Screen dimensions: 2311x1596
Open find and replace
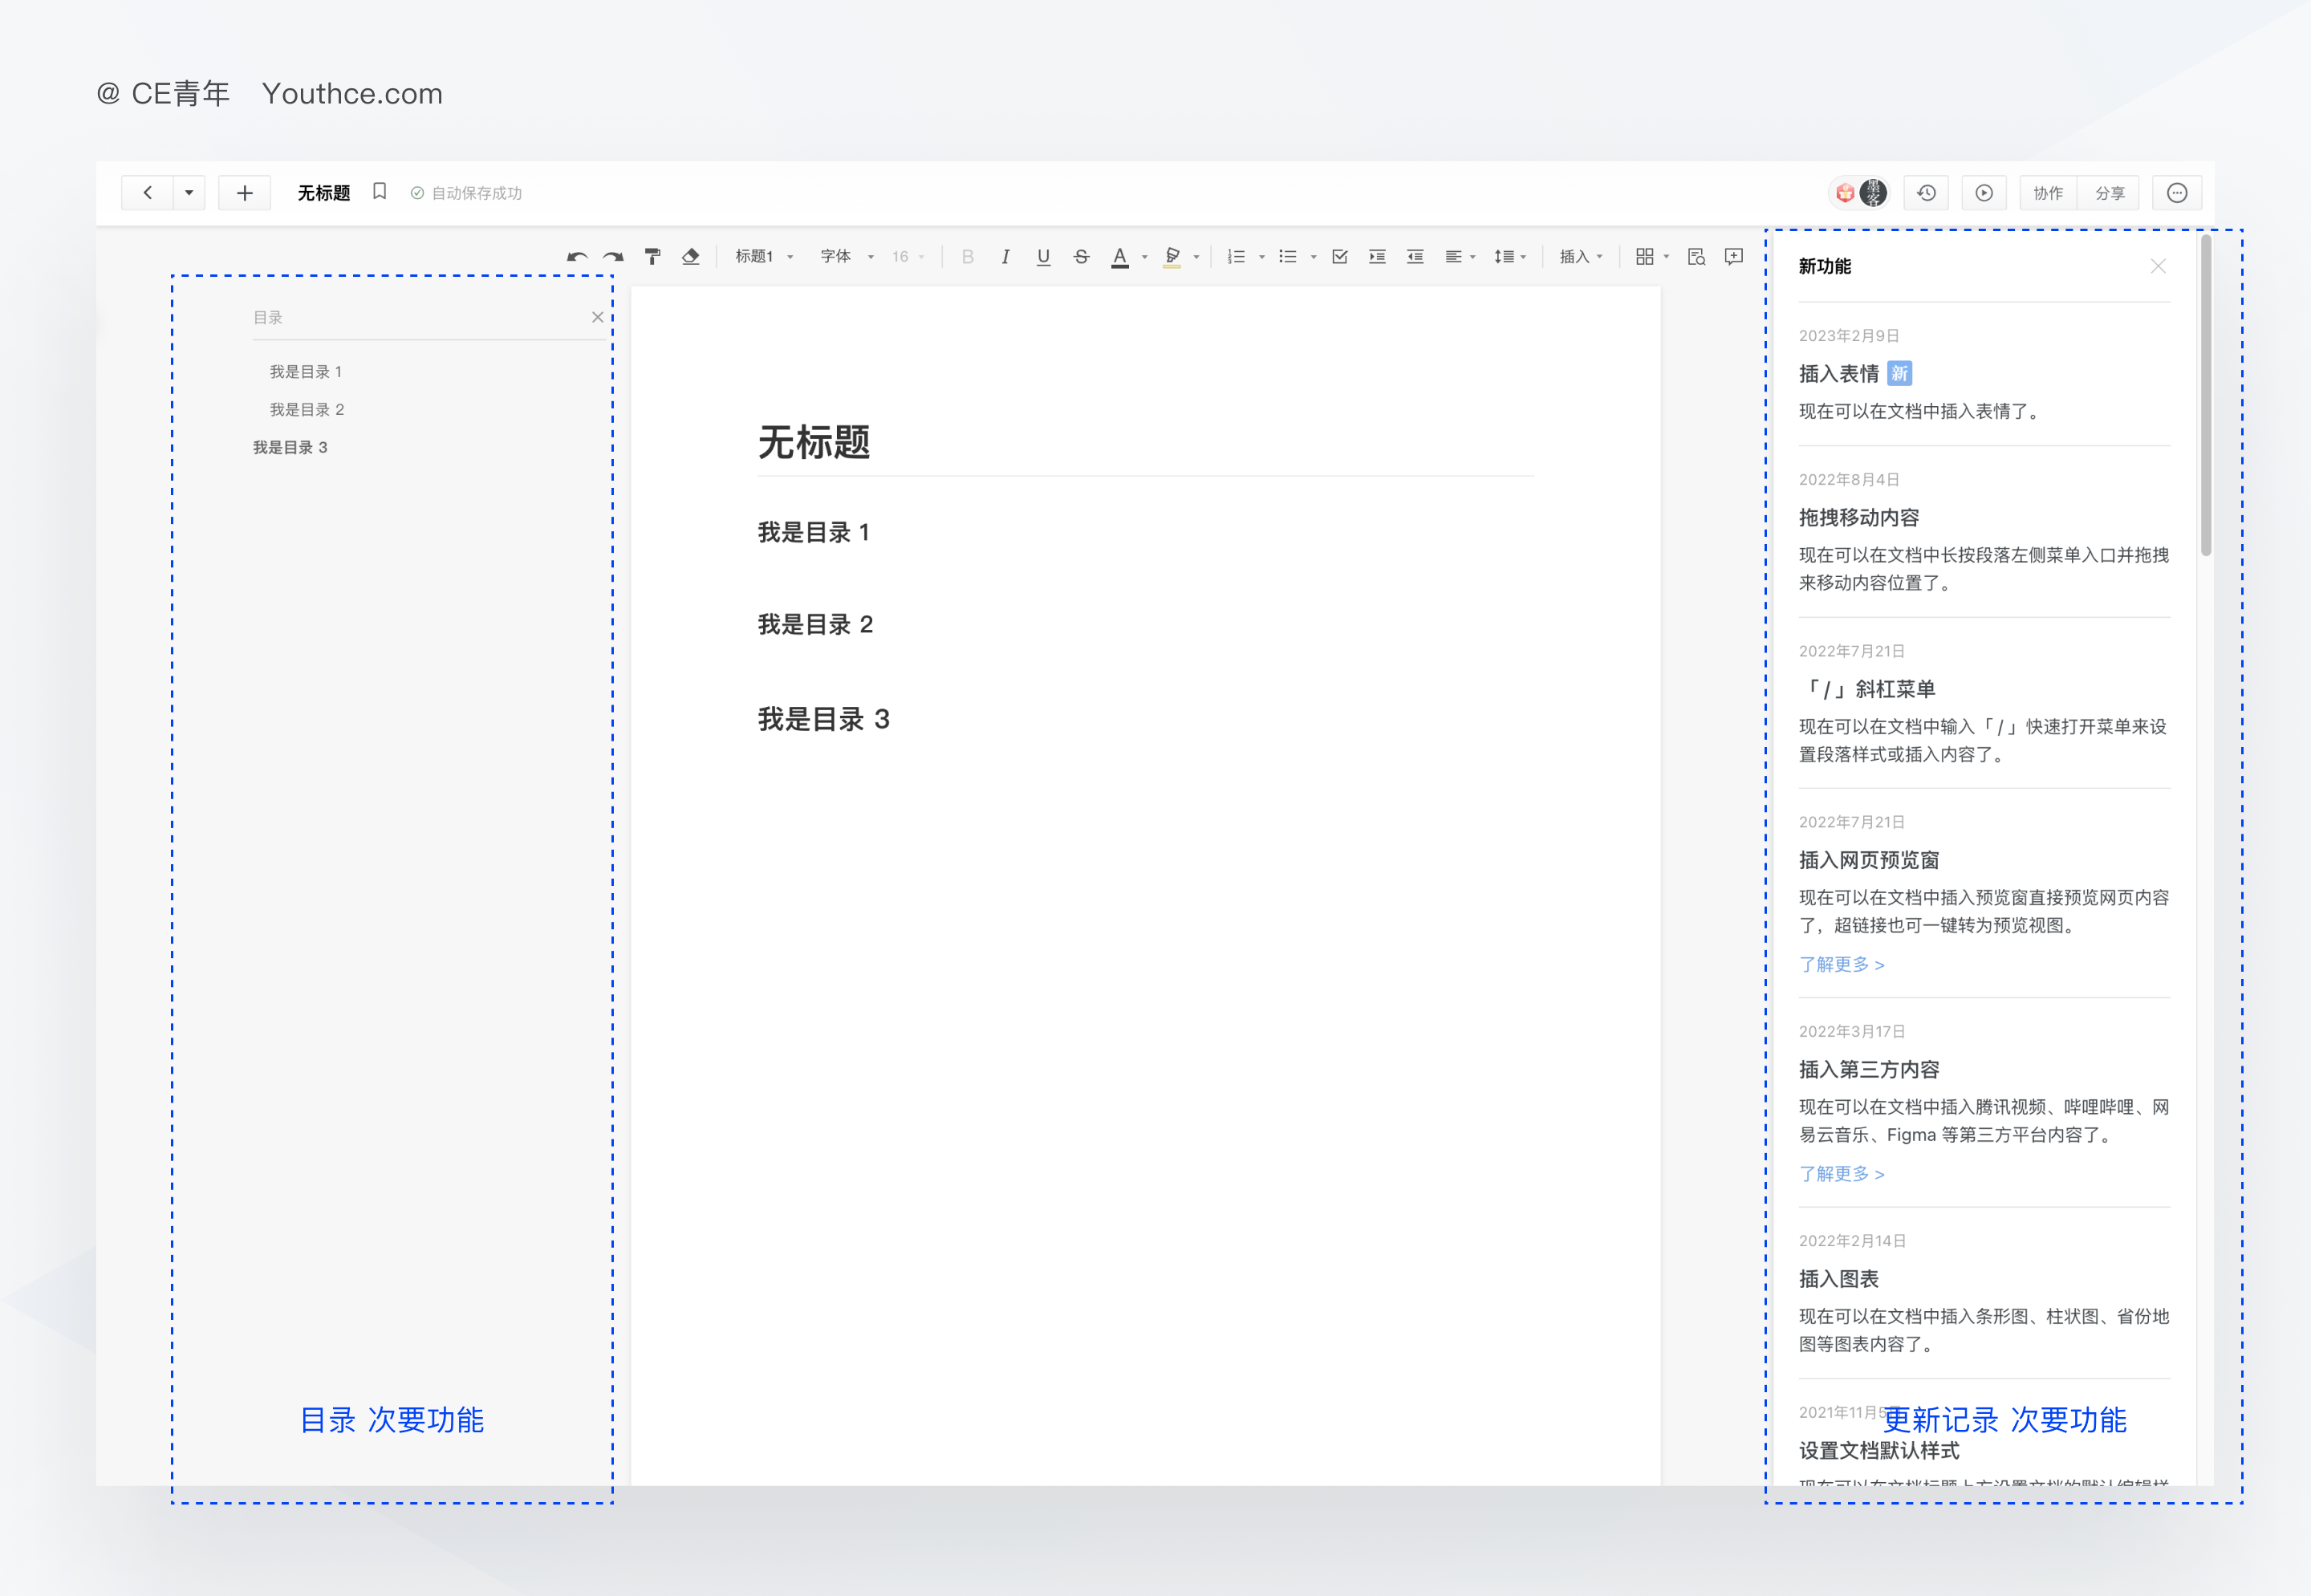[1696, 257]
